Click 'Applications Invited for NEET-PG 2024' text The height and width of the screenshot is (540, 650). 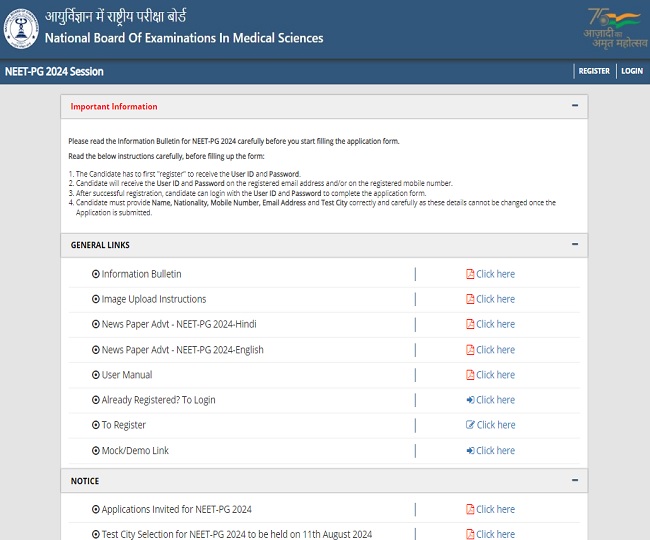(177, 509)
